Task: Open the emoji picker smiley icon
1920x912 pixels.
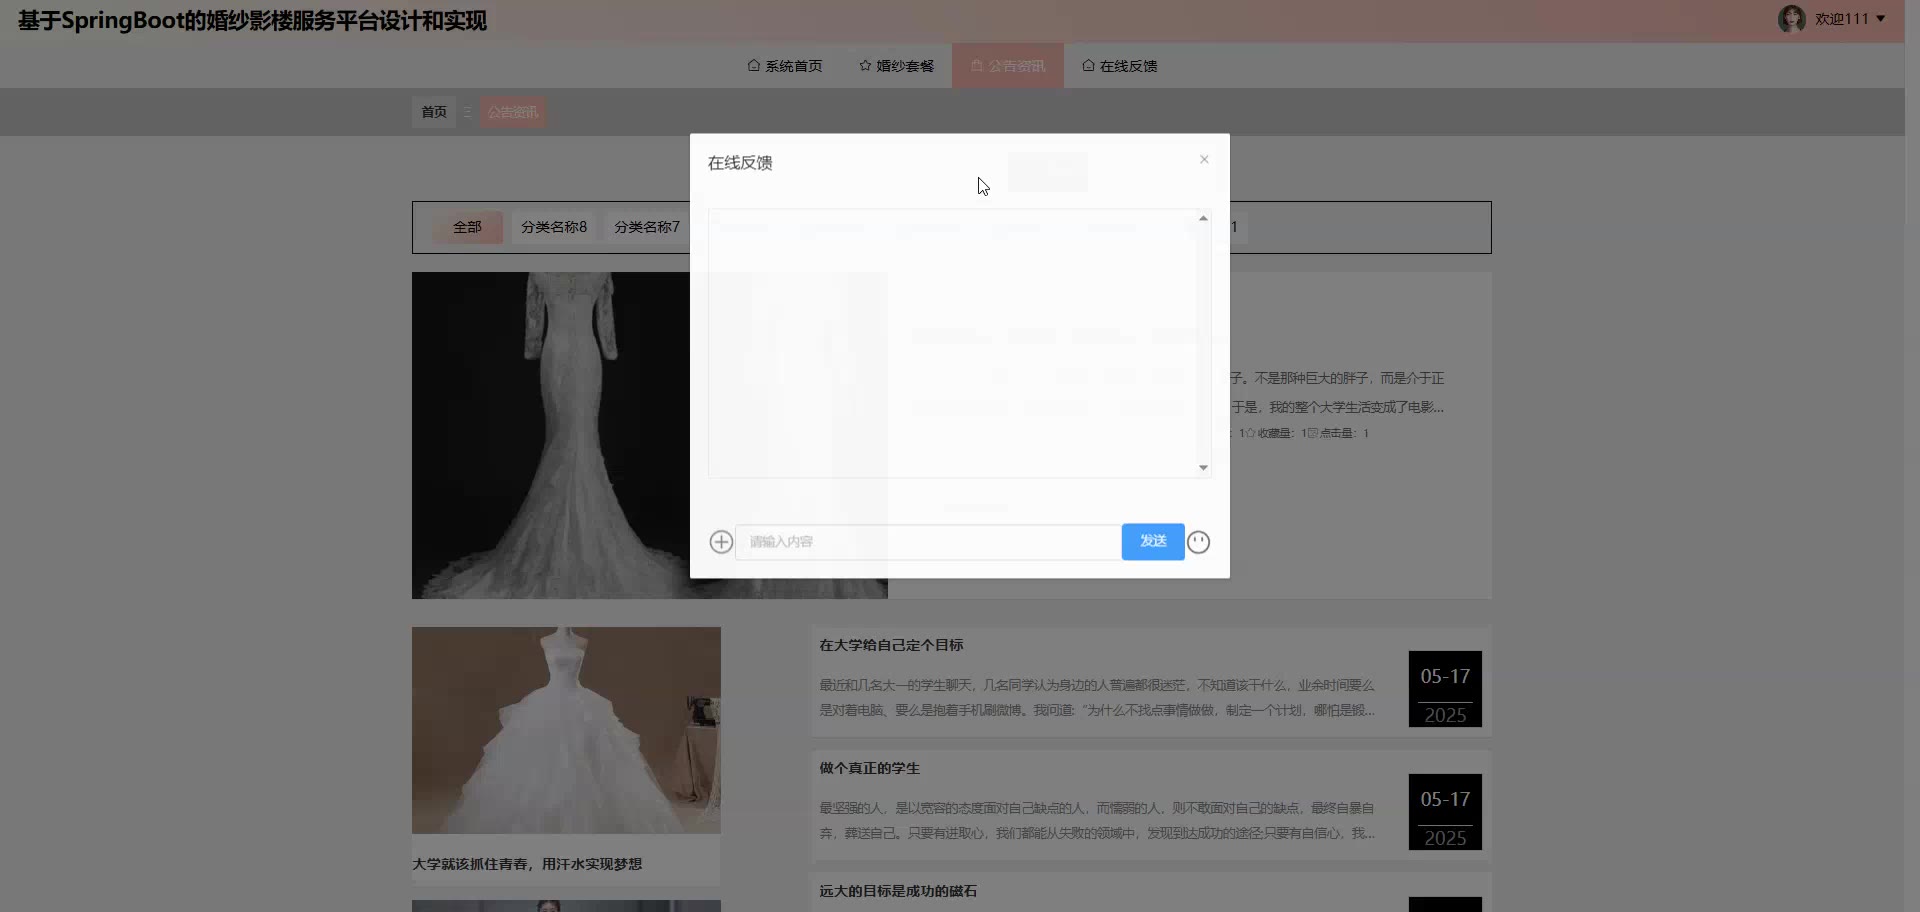Action: (x=1198, y=542)
